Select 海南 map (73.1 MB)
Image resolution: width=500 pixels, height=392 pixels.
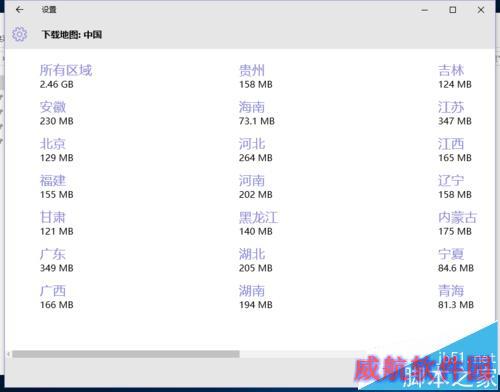click(x=257, y=113)
